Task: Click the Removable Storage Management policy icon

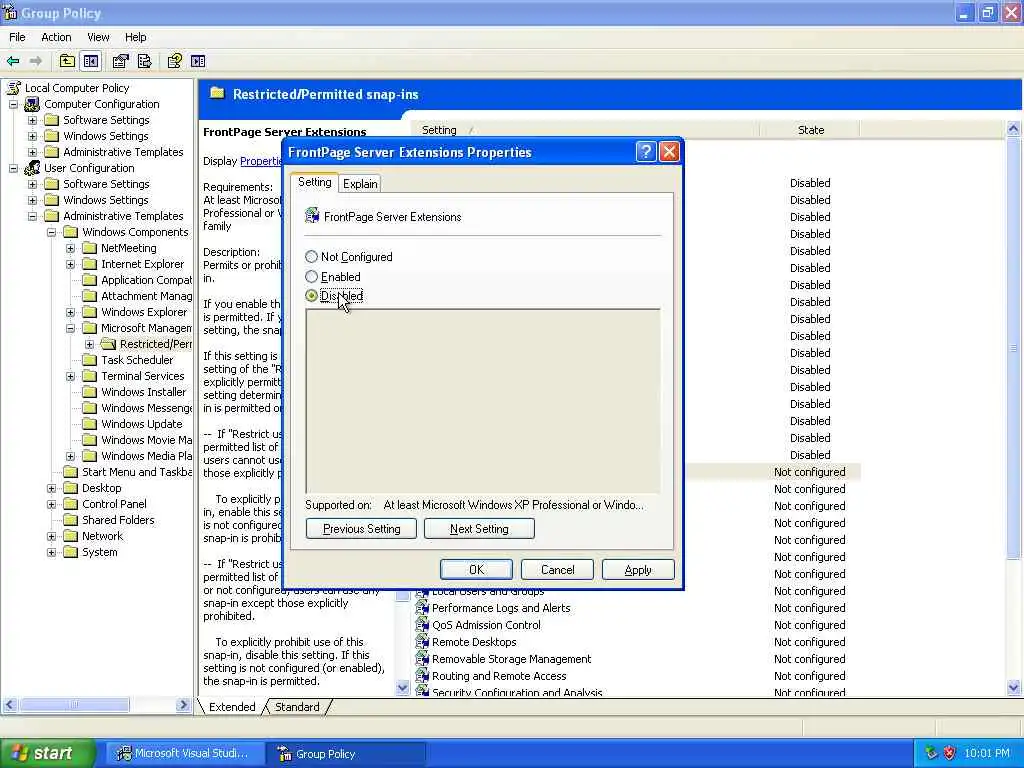Action: [x=423, y=659]
